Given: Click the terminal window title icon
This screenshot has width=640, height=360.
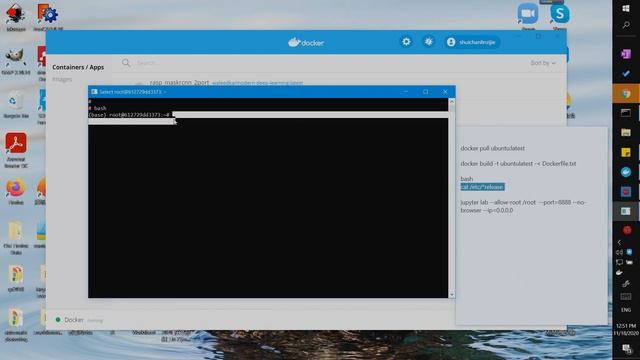Looking at the screenshot, I should (x=94, y=92).
